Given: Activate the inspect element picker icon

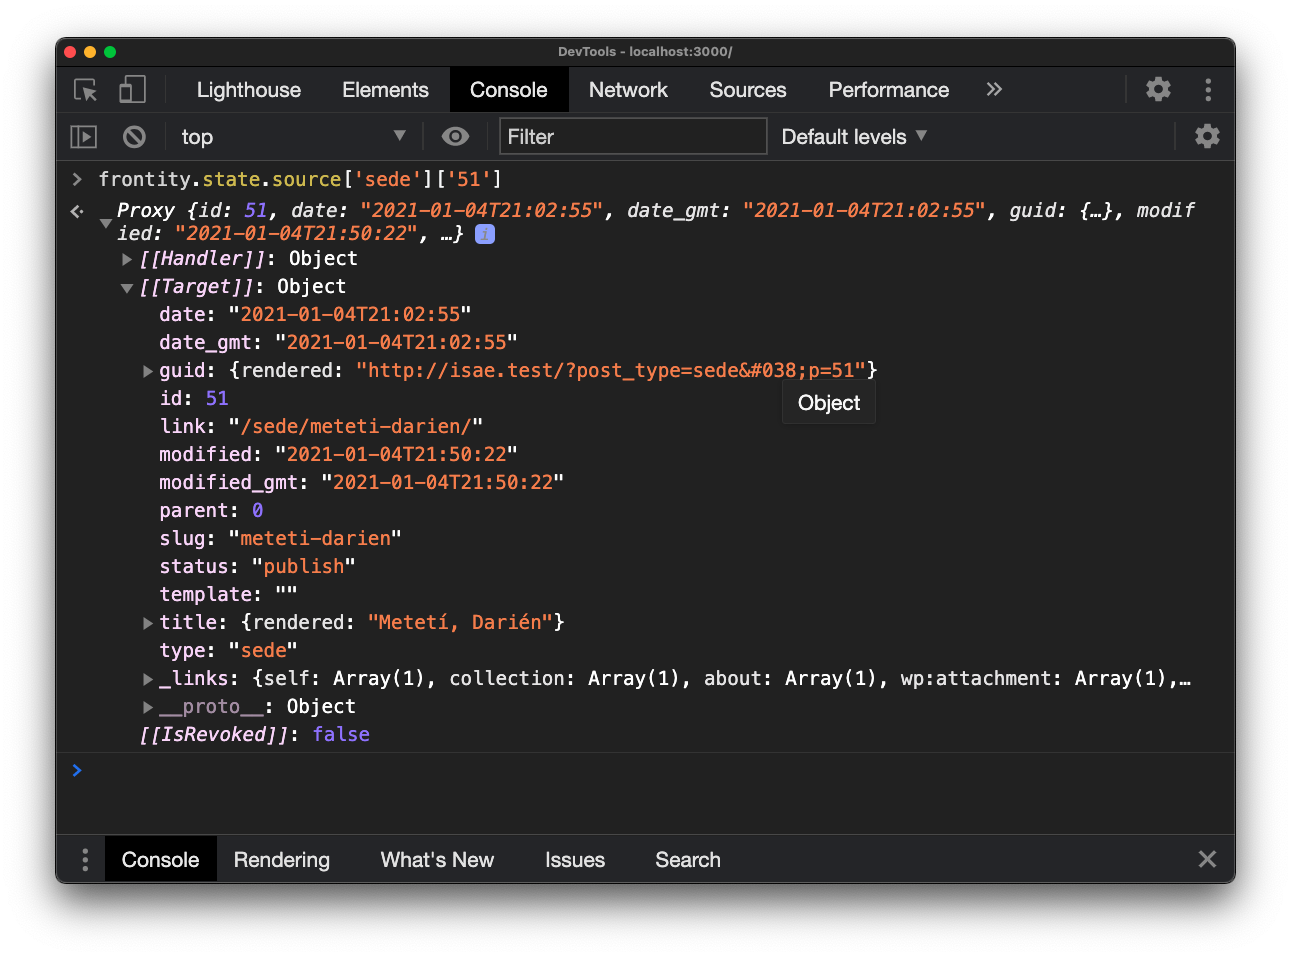Looking at the screenshot, I should click(86, 90).
